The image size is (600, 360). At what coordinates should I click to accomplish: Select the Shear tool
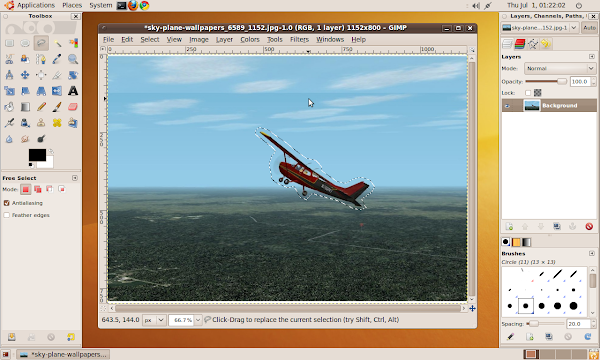25,91
